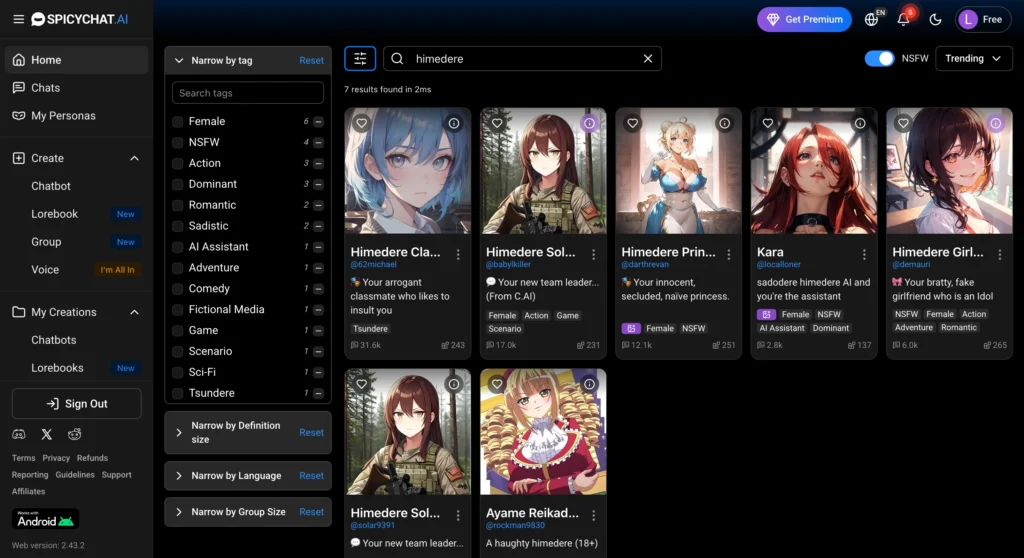Favorite the Ayame Reikad... card heart
This screenshot has height=558, width=1024.
click(x=497, y=384)
